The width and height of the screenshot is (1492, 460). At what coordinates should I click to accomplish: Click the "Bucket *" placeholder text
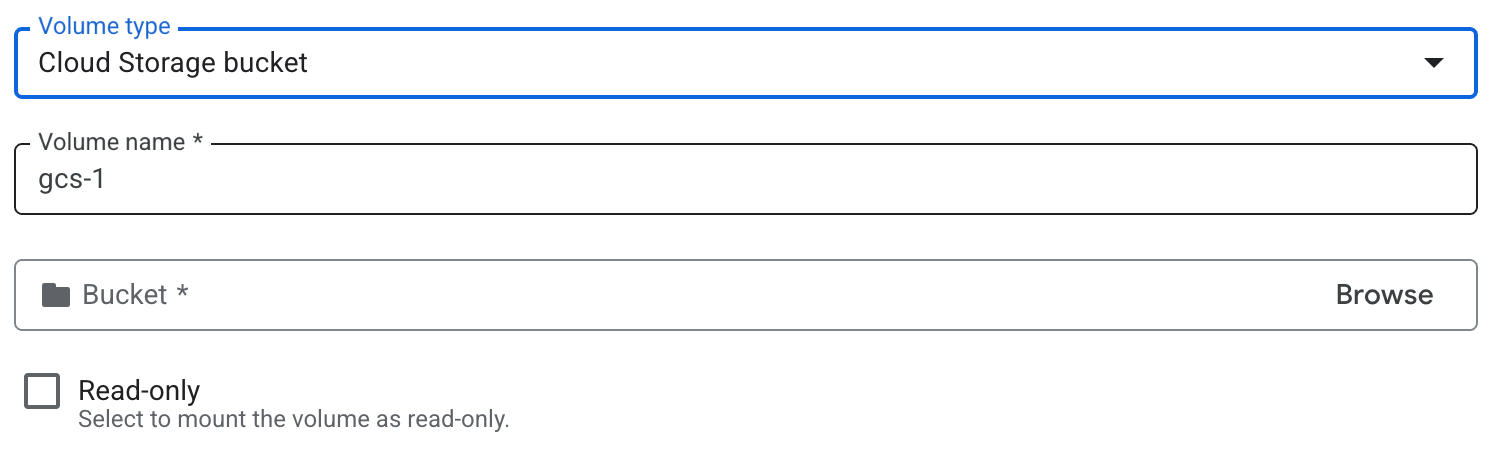coord(135,295)
